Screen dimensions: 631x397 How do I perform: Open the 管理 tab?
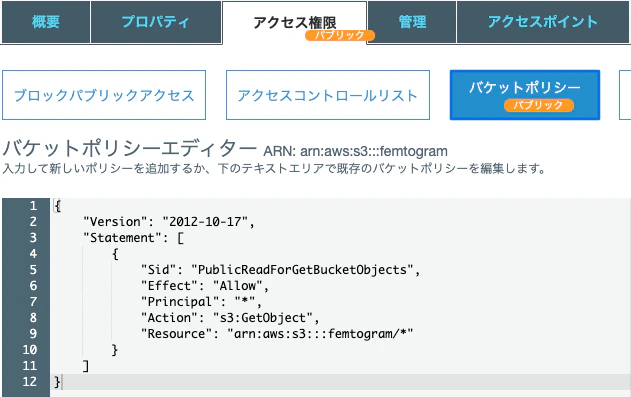(412, 22)
